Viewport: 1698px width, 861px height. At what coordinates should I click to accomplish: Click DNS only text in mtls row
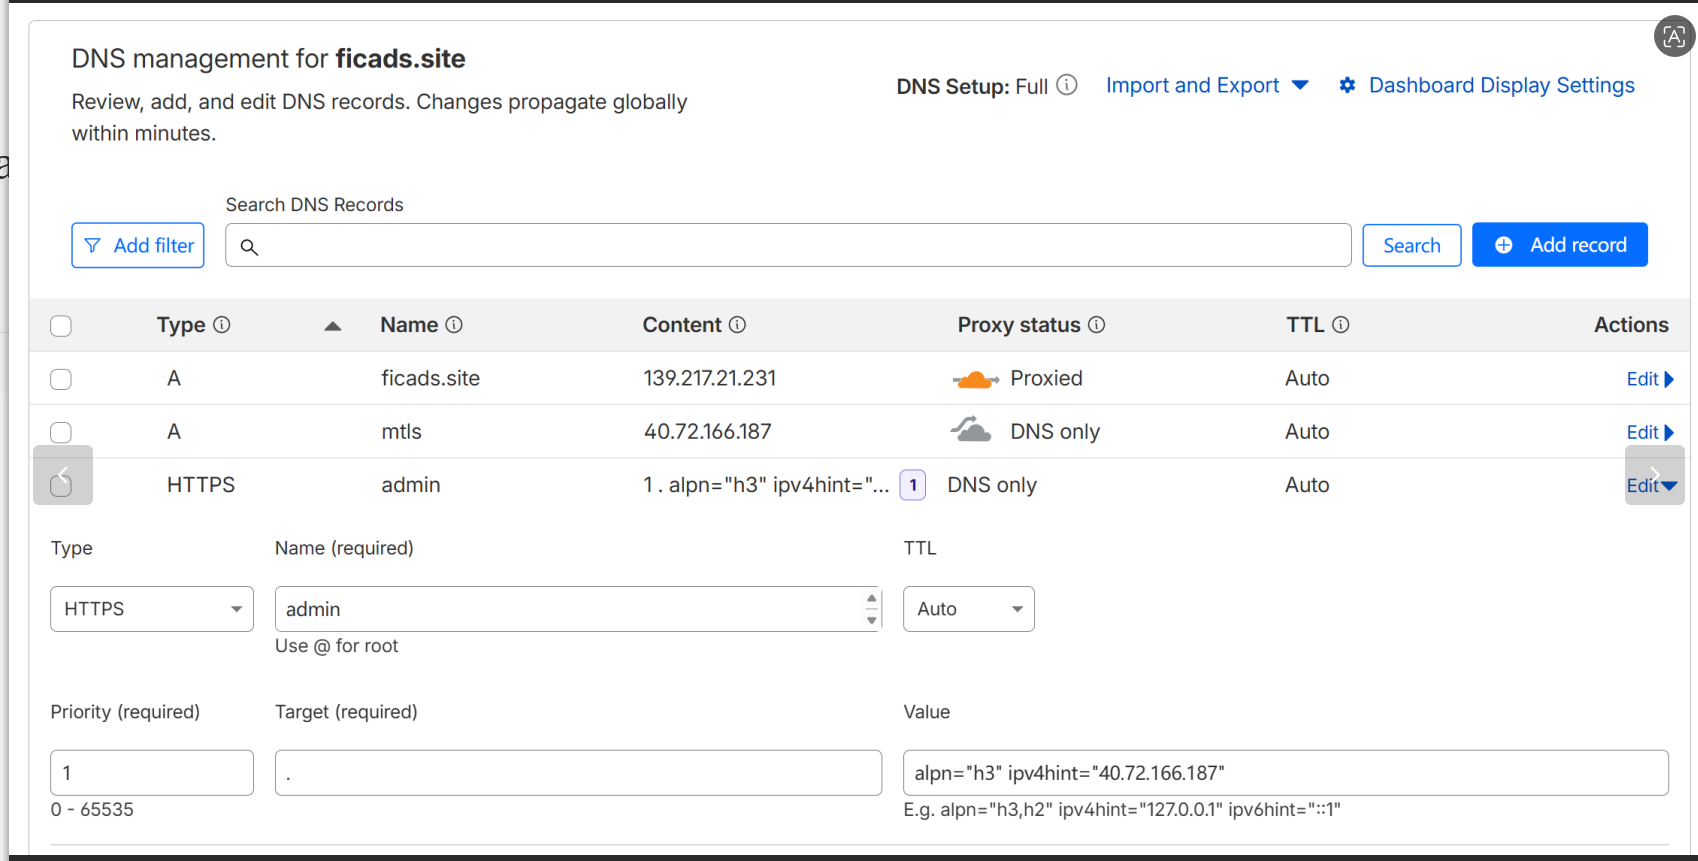[x=1055, y=432]
